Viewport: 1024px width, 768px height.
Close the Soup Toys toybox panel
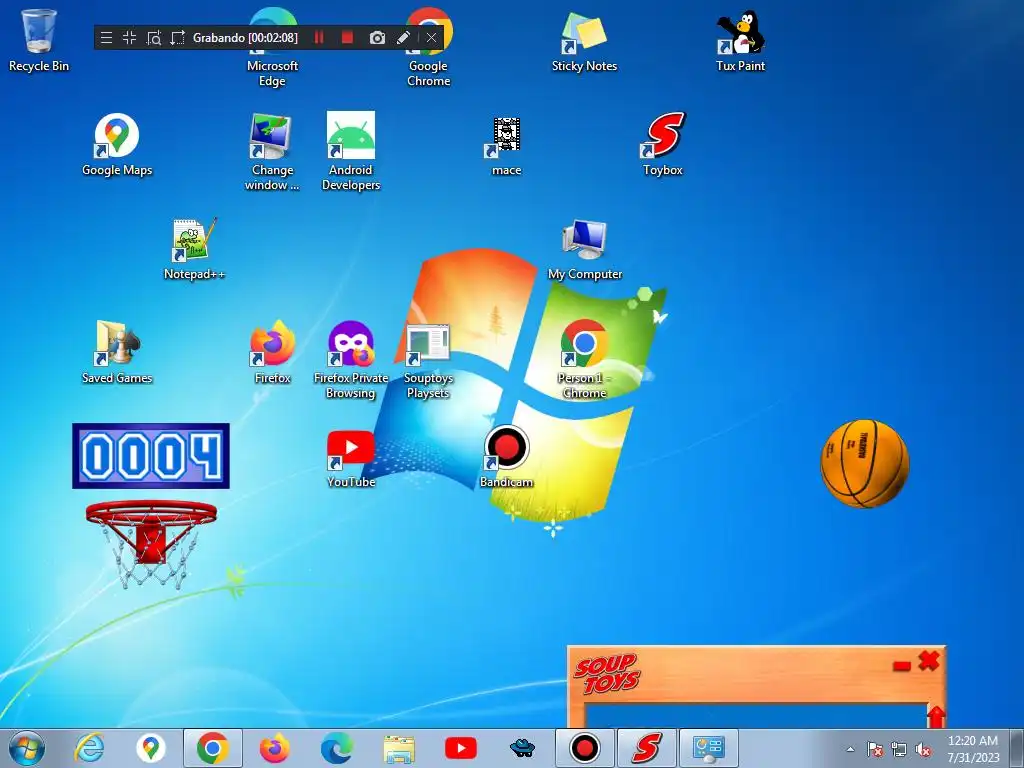(x=929, y=661)
